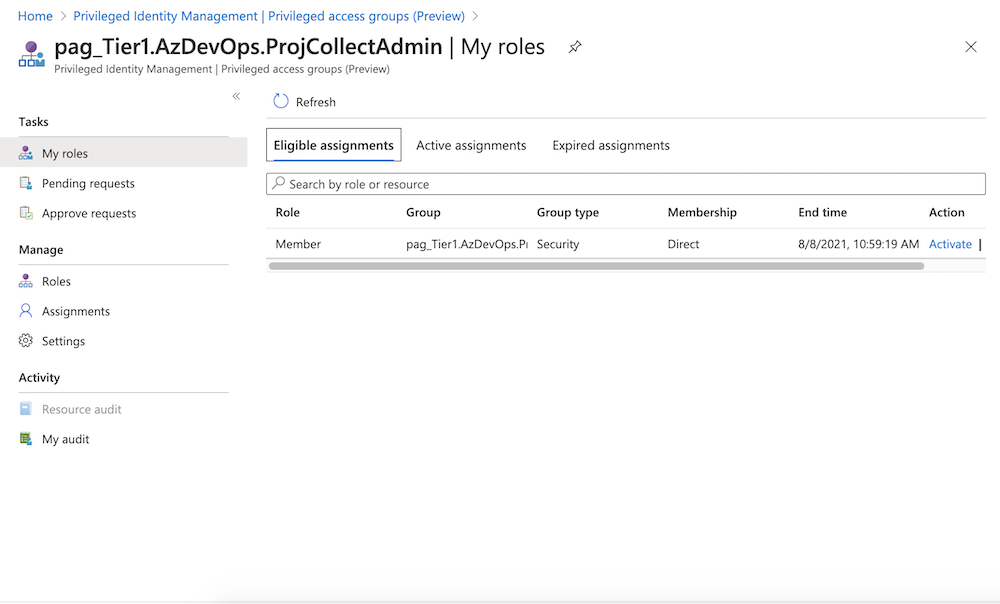Go to Home in the breadcrumb

pyautogui.click(x=35, y=16)
